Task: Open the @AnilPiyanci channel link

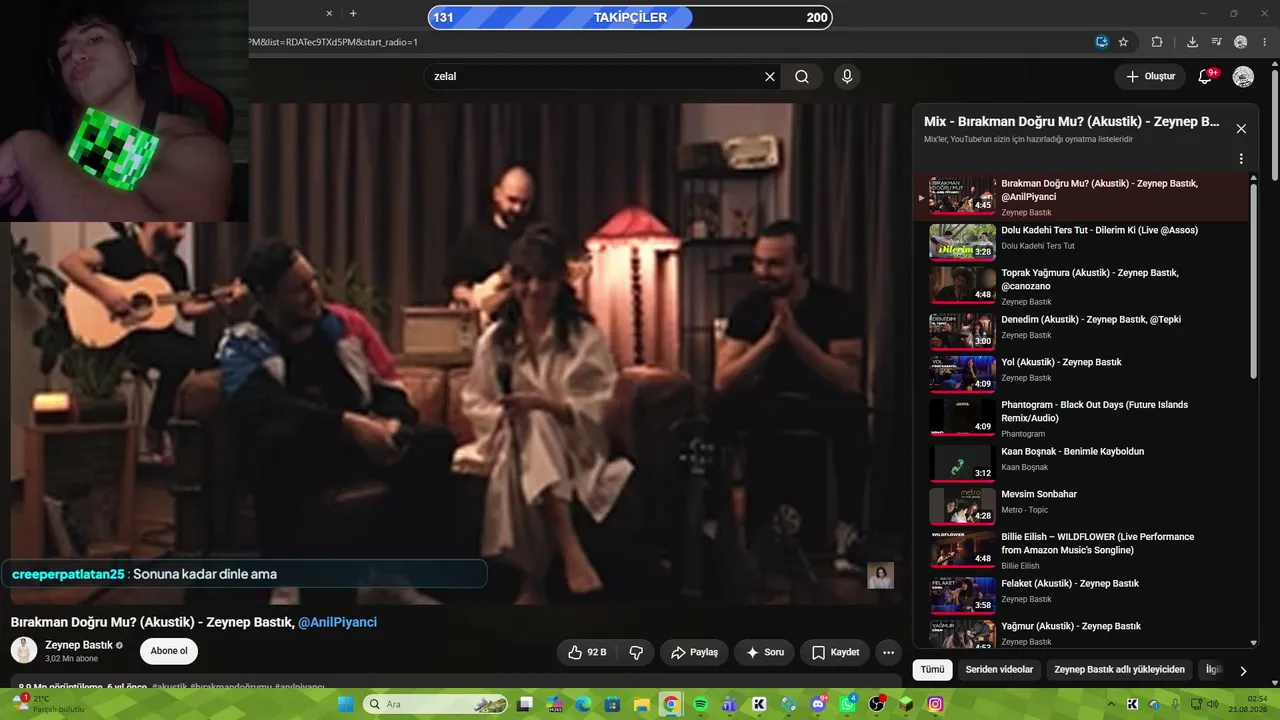Action: point(337,622)
